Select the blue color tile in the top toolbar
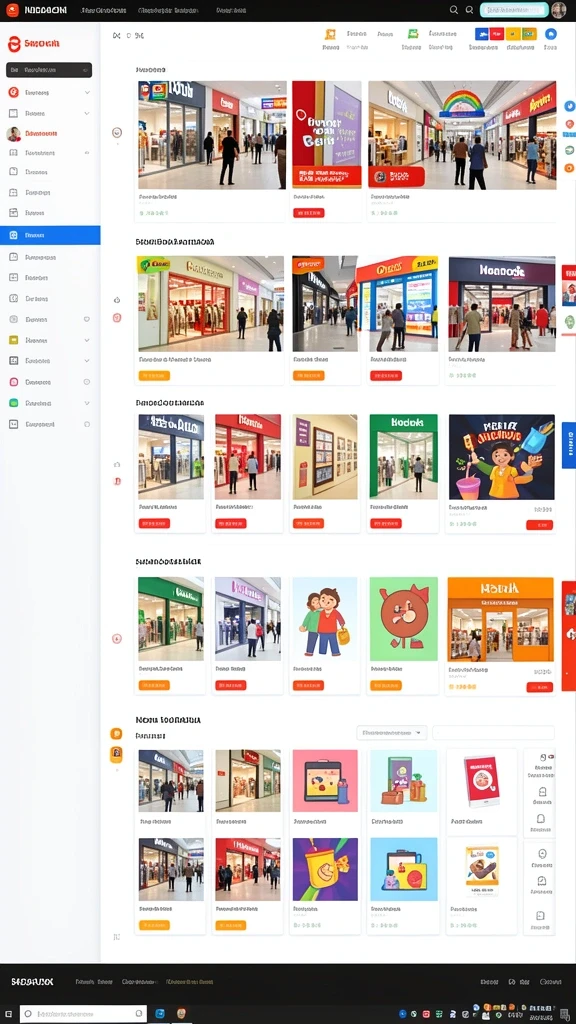Screen dimensions: 576x1024 [482, 34]
